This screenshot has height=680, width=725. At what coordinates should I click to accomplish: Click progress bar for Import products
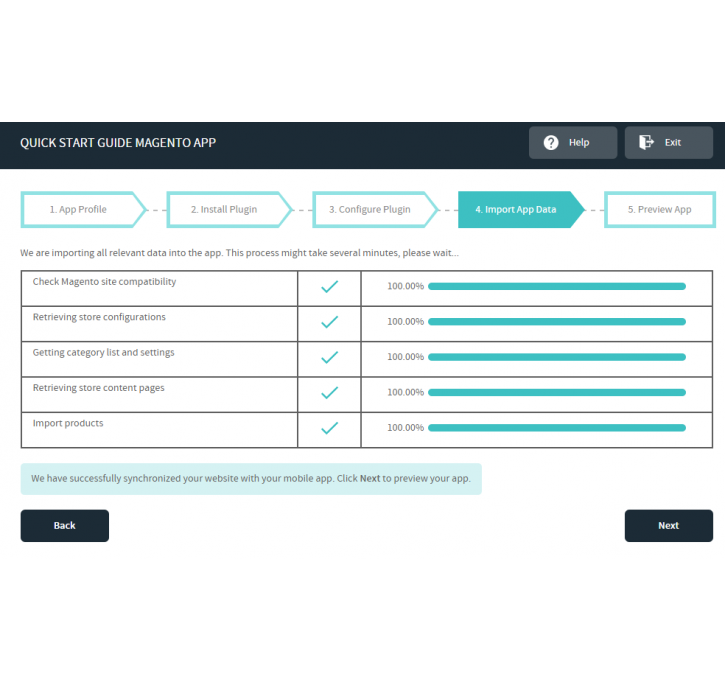tap(557, 428)
